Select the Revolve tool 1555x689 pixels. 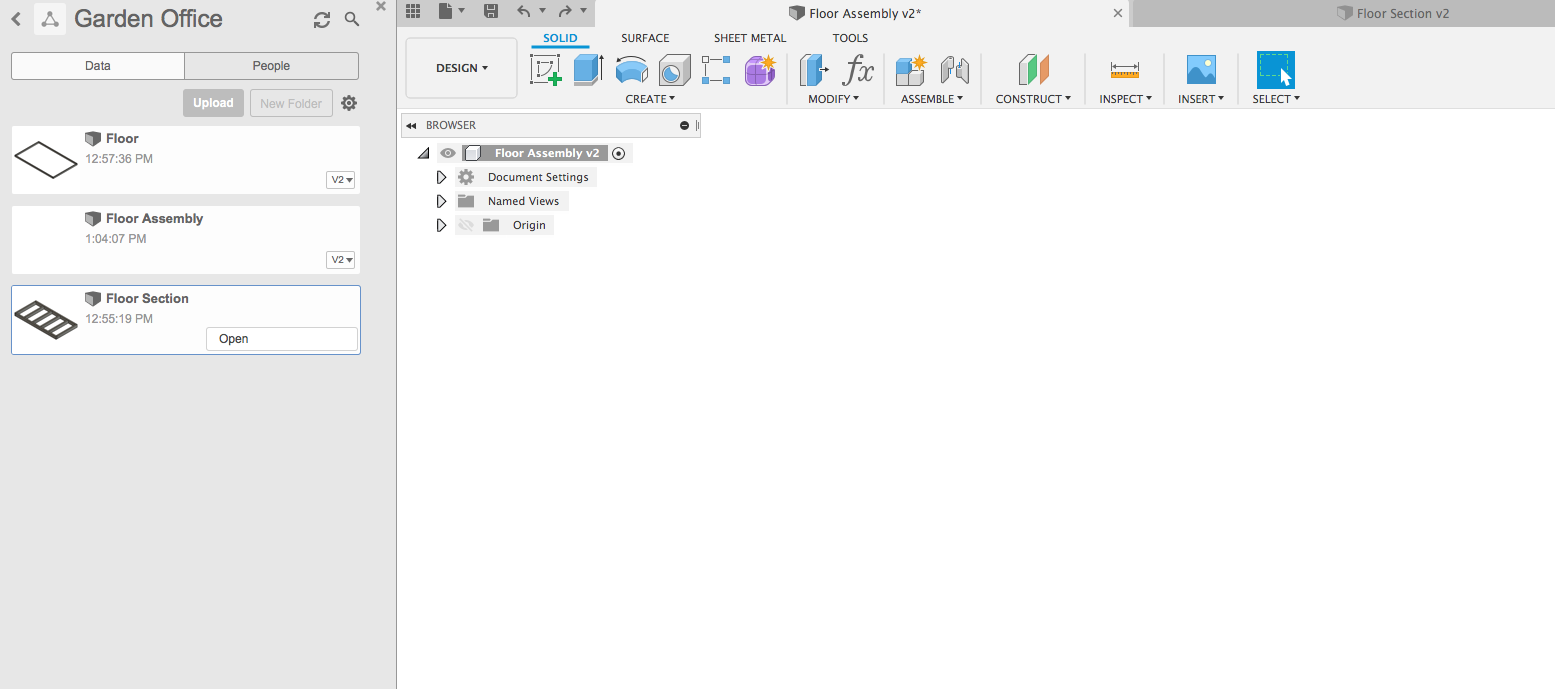click(631, 68)
